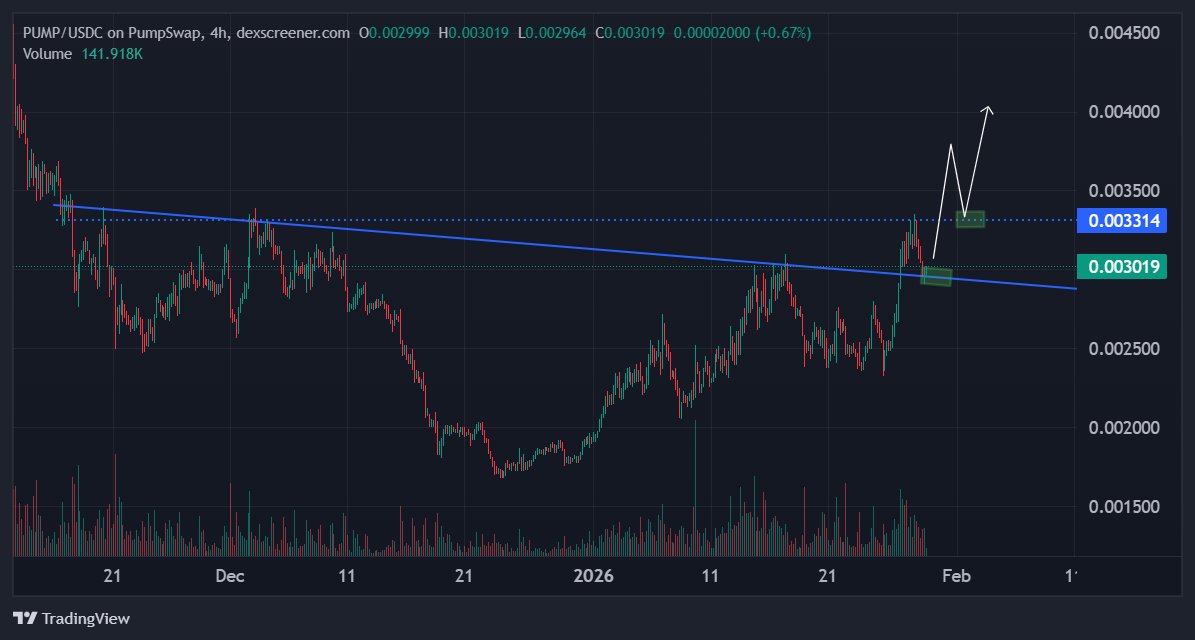Select the Feb label on time axis
This screenshot has height=640, width=1195.
956,577
